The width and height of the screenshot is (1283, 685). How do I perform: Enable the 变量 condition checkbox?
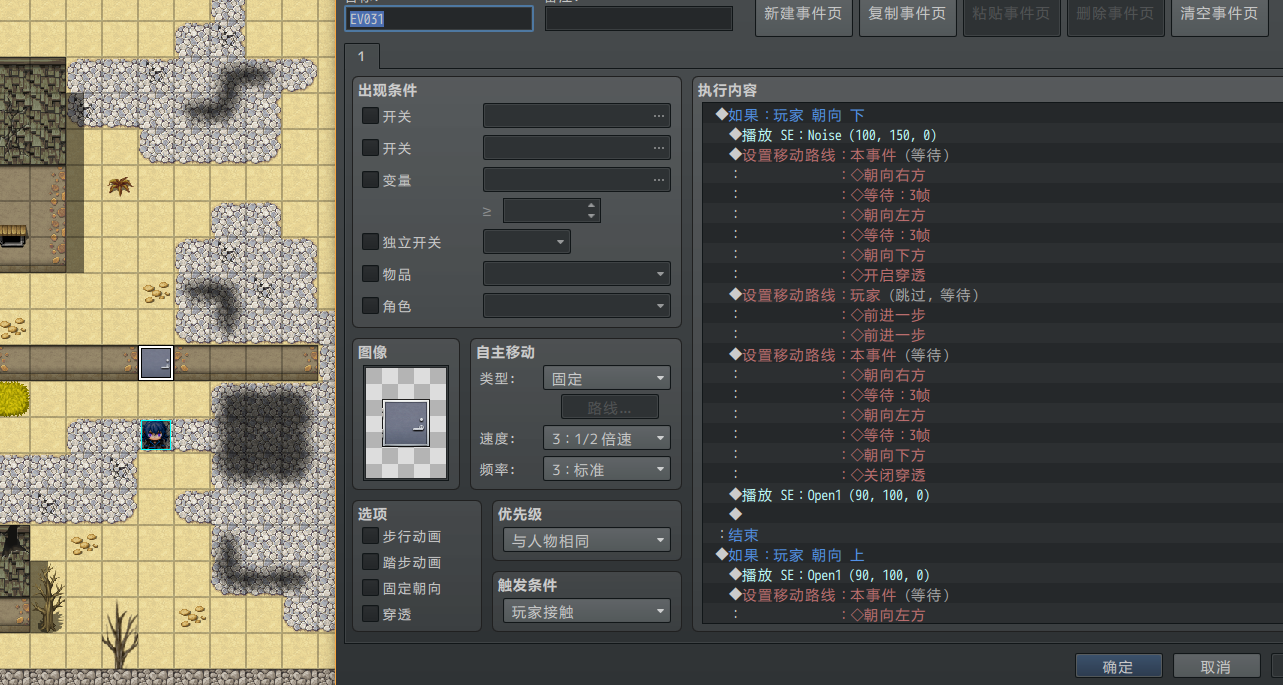click(x=370, y=180)
